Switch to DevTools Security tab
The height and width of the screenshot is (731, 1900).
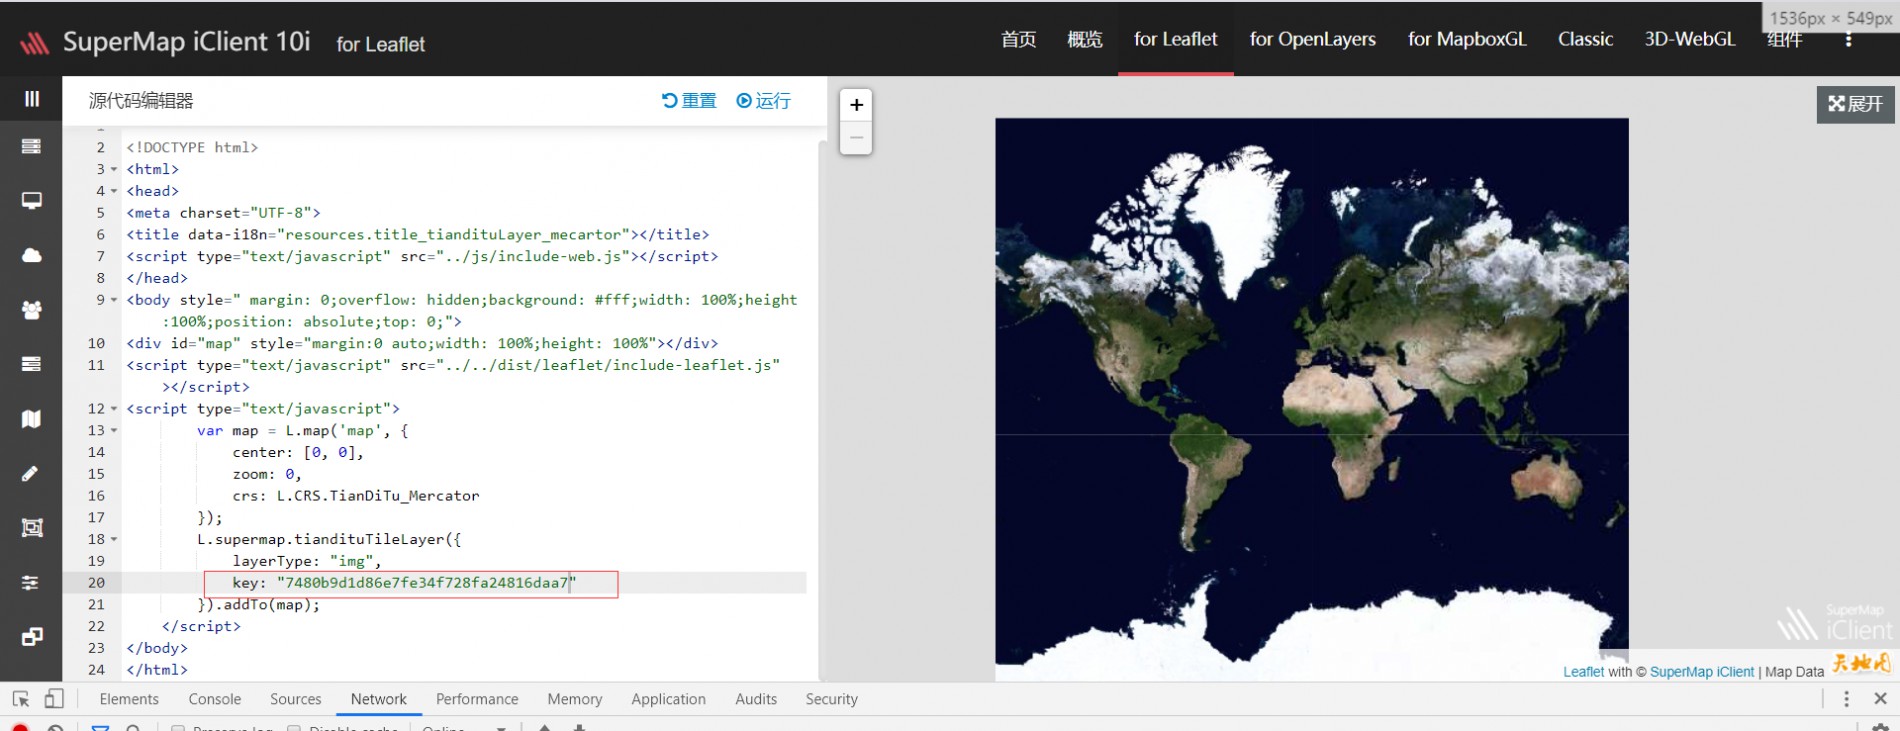(x=832, y=699)
